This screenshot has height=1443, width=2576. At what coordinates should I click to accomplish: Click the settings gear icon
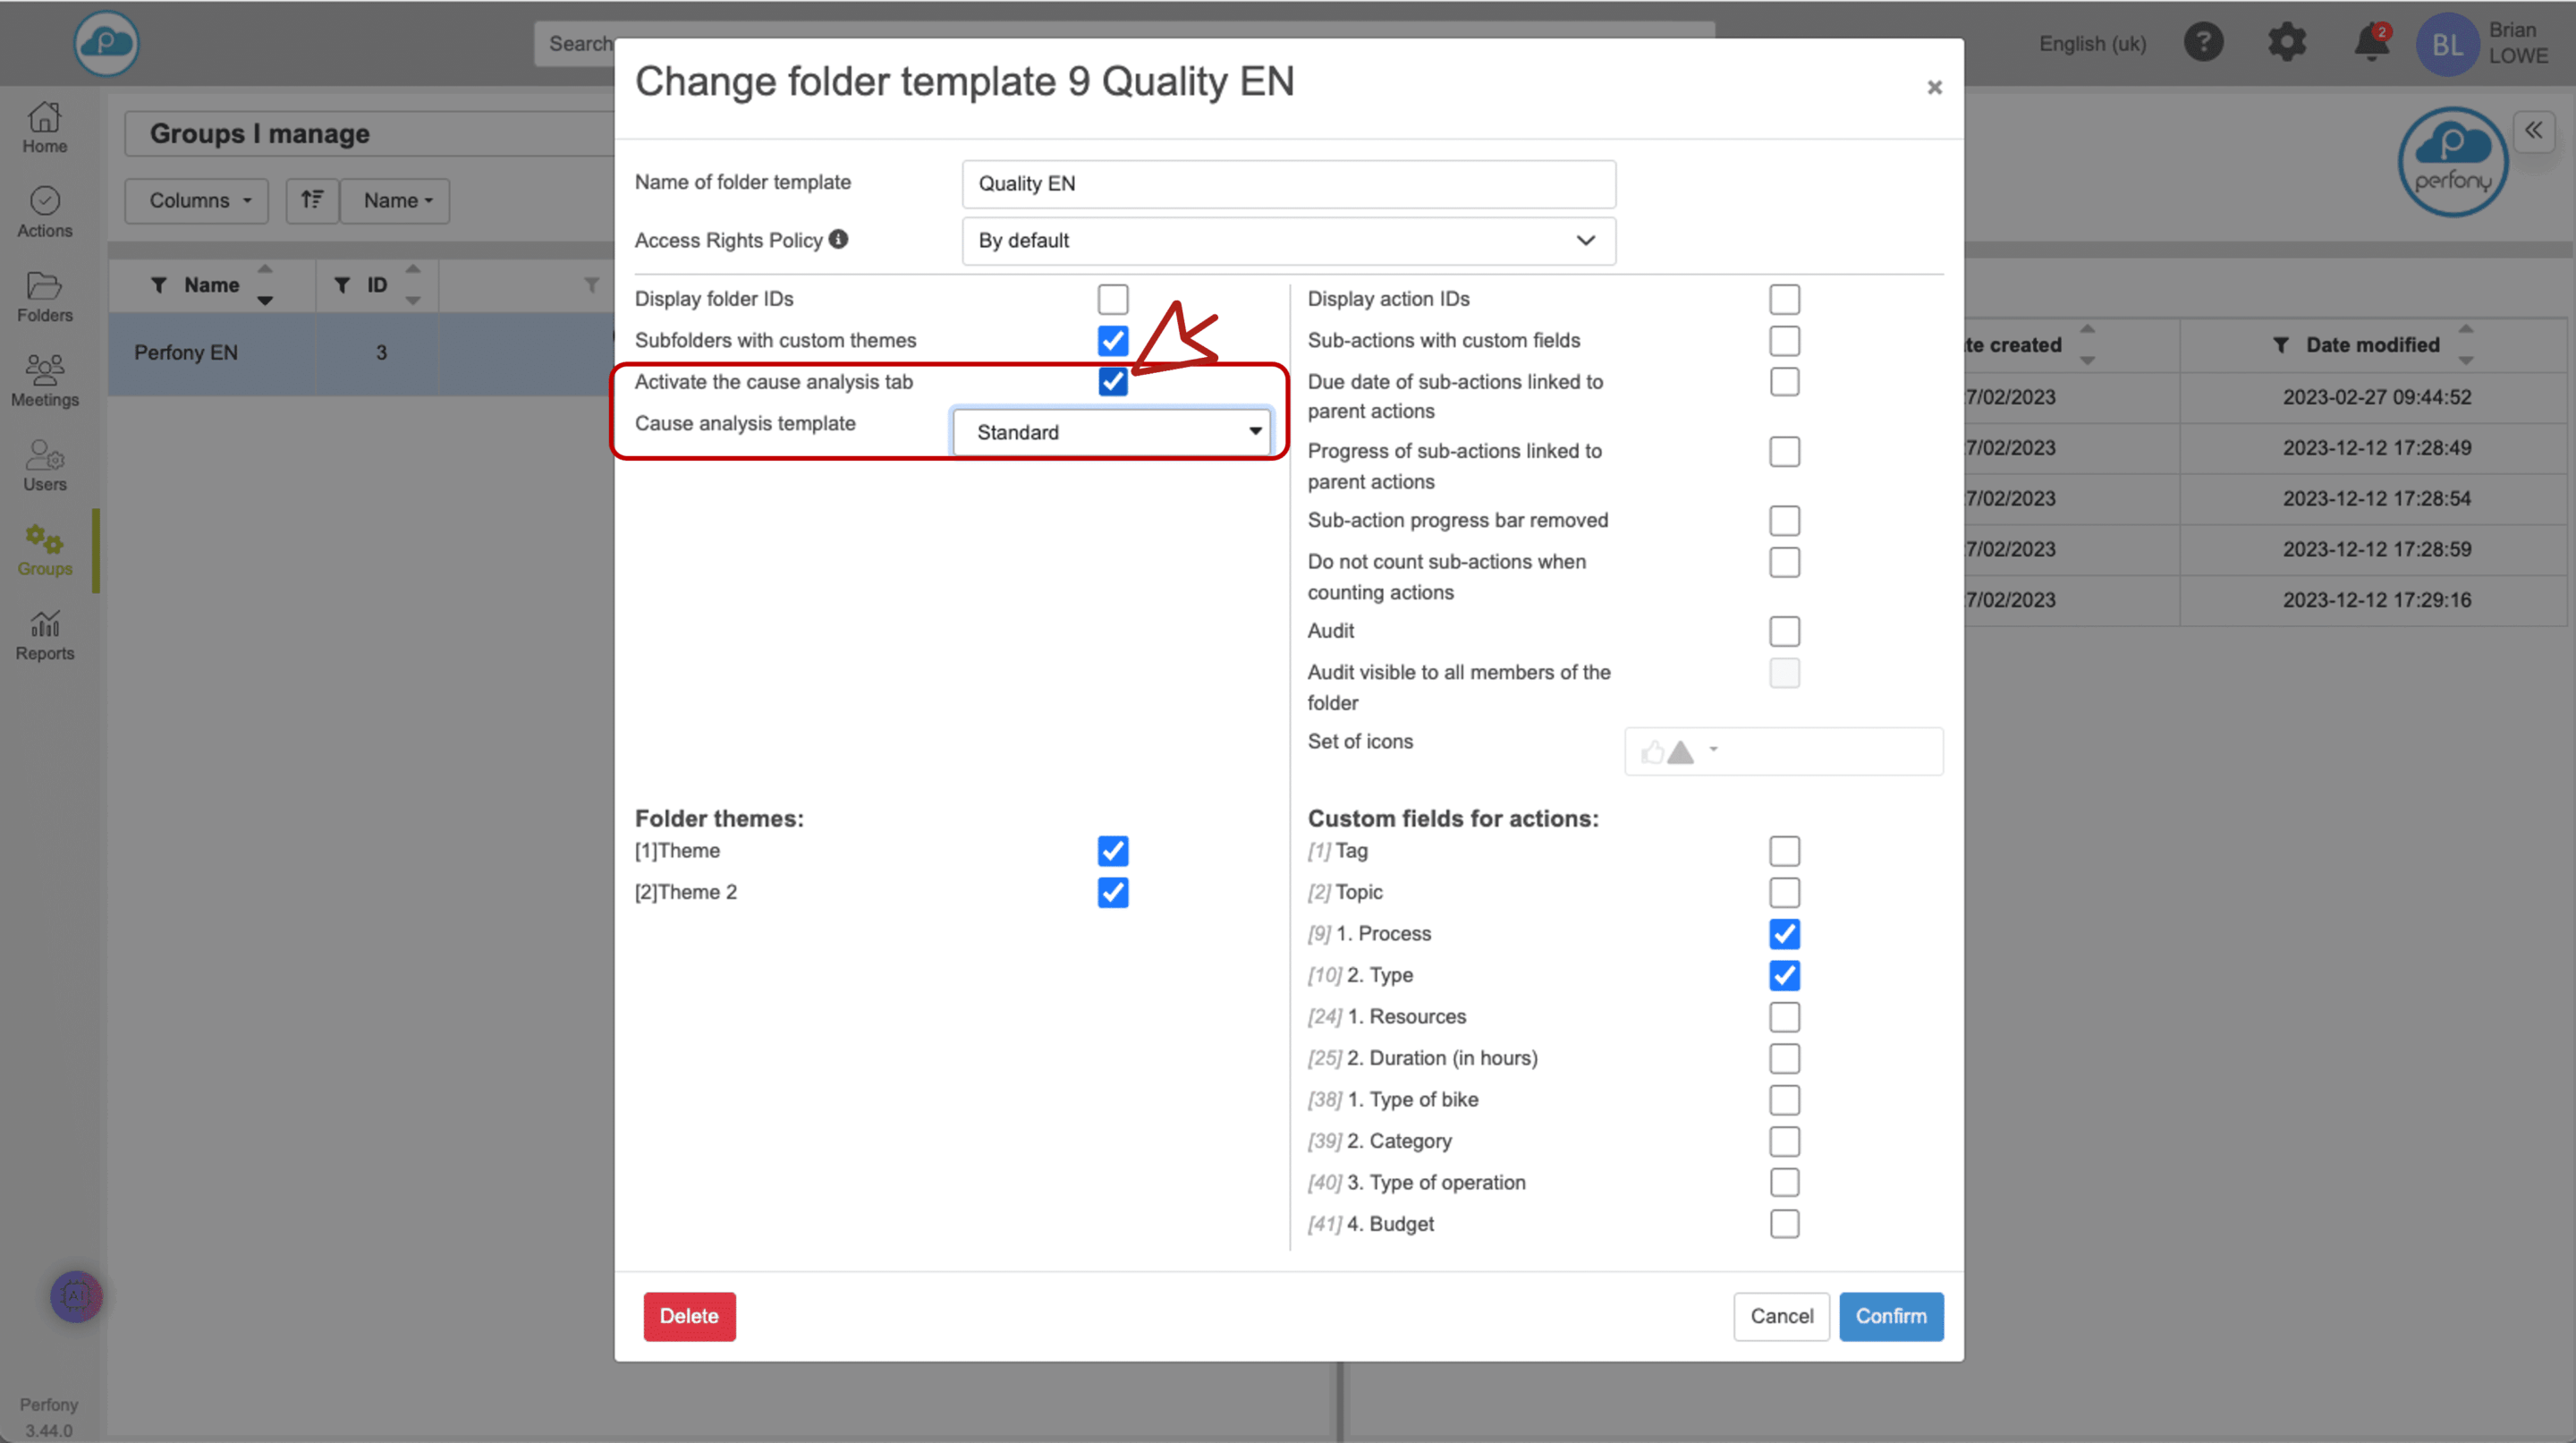point(2286,43)
